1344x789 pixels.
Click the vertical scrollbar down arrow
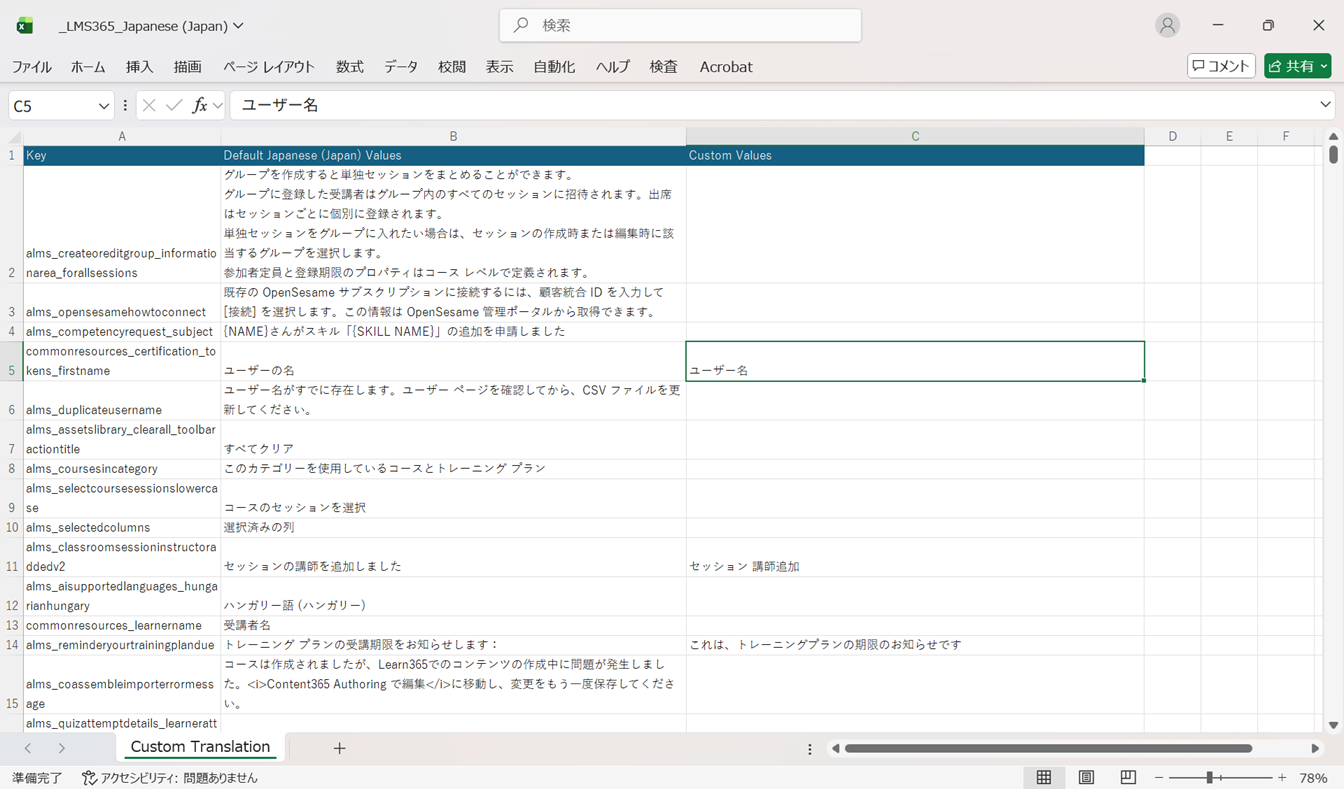(1333, 725)
